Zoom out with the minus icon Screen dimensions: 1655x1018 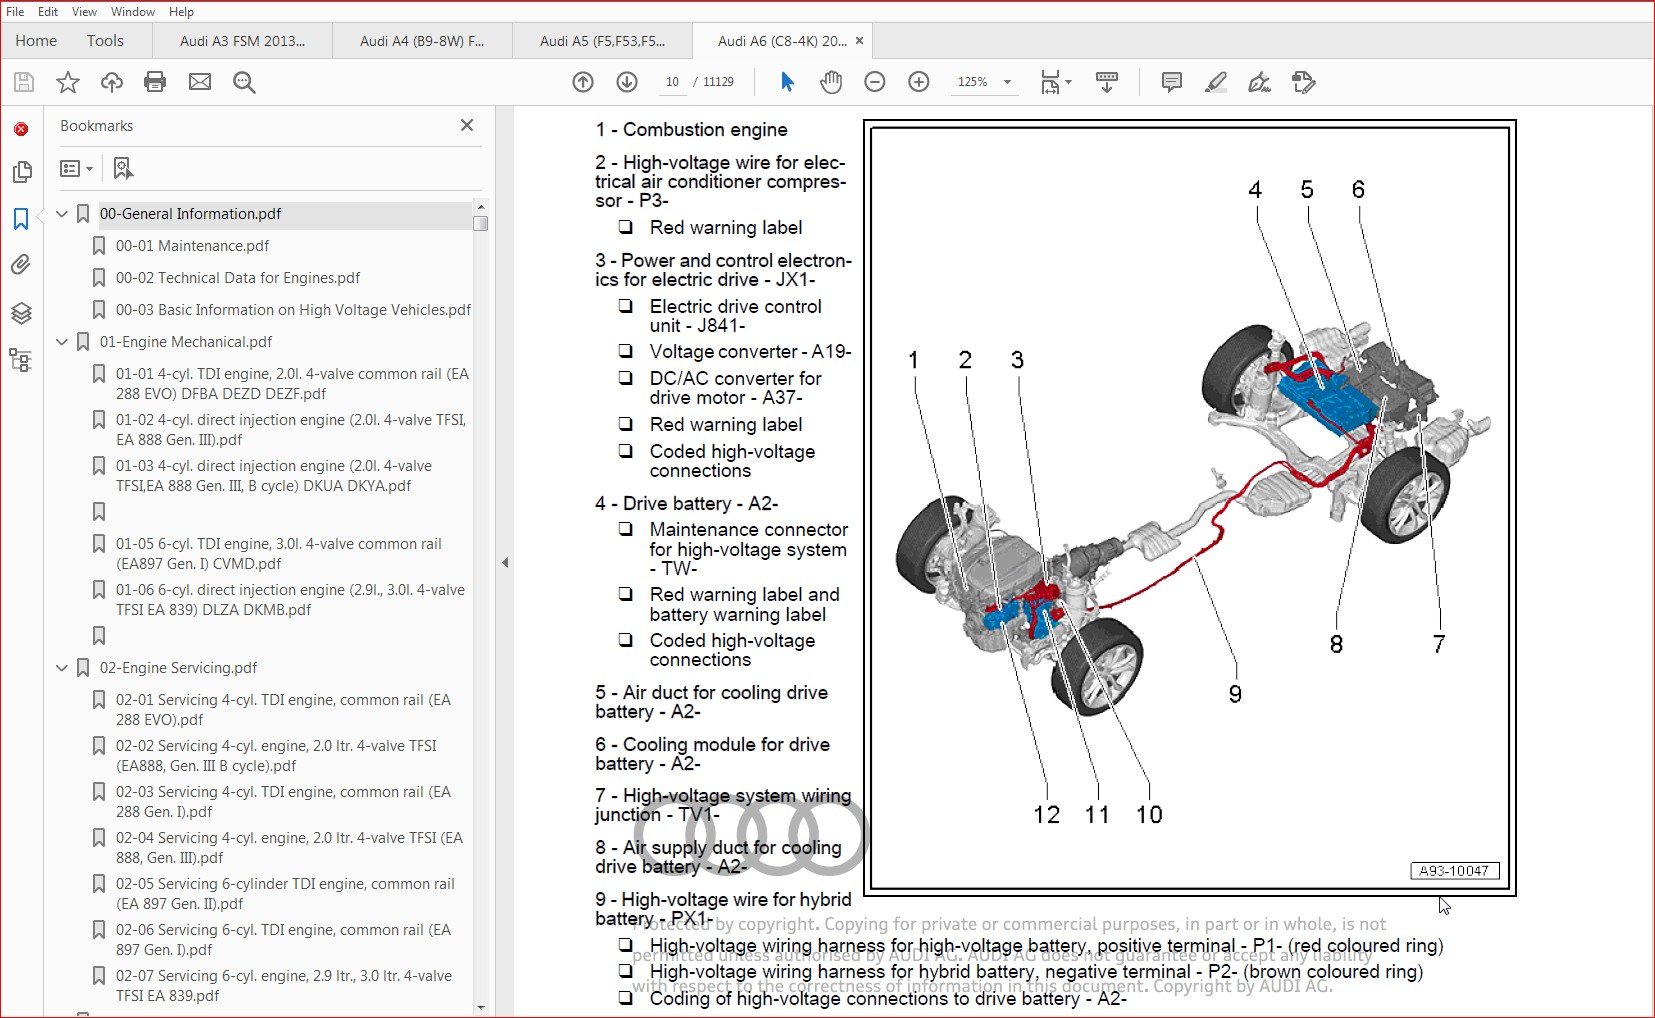pos(875,82)
